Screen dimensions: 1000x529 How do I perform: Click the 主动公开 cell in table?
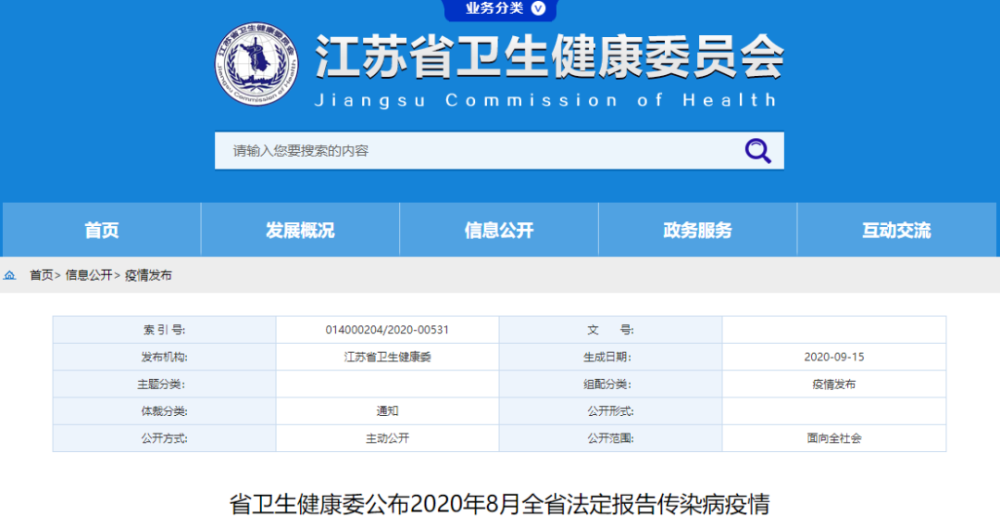(387, 438)
